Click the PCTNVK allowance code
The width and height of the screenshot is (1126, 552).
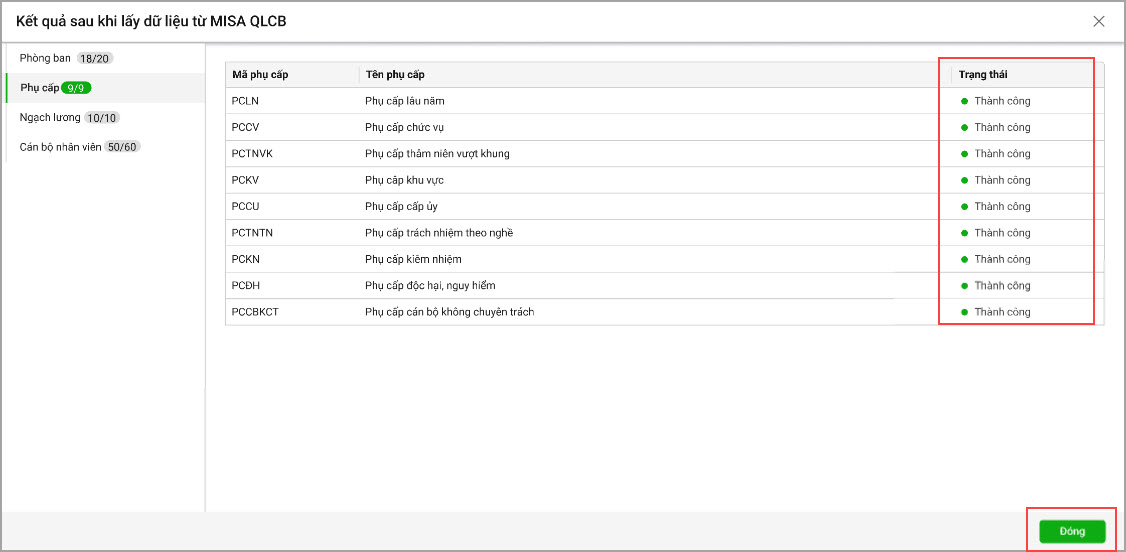(252, 154)
